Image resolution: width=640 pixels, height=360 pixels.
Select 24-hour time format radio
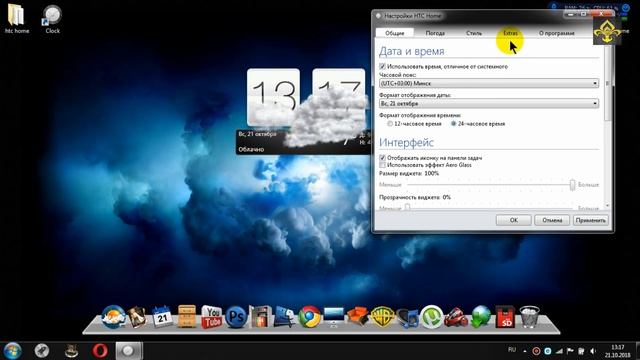[453, 124]
